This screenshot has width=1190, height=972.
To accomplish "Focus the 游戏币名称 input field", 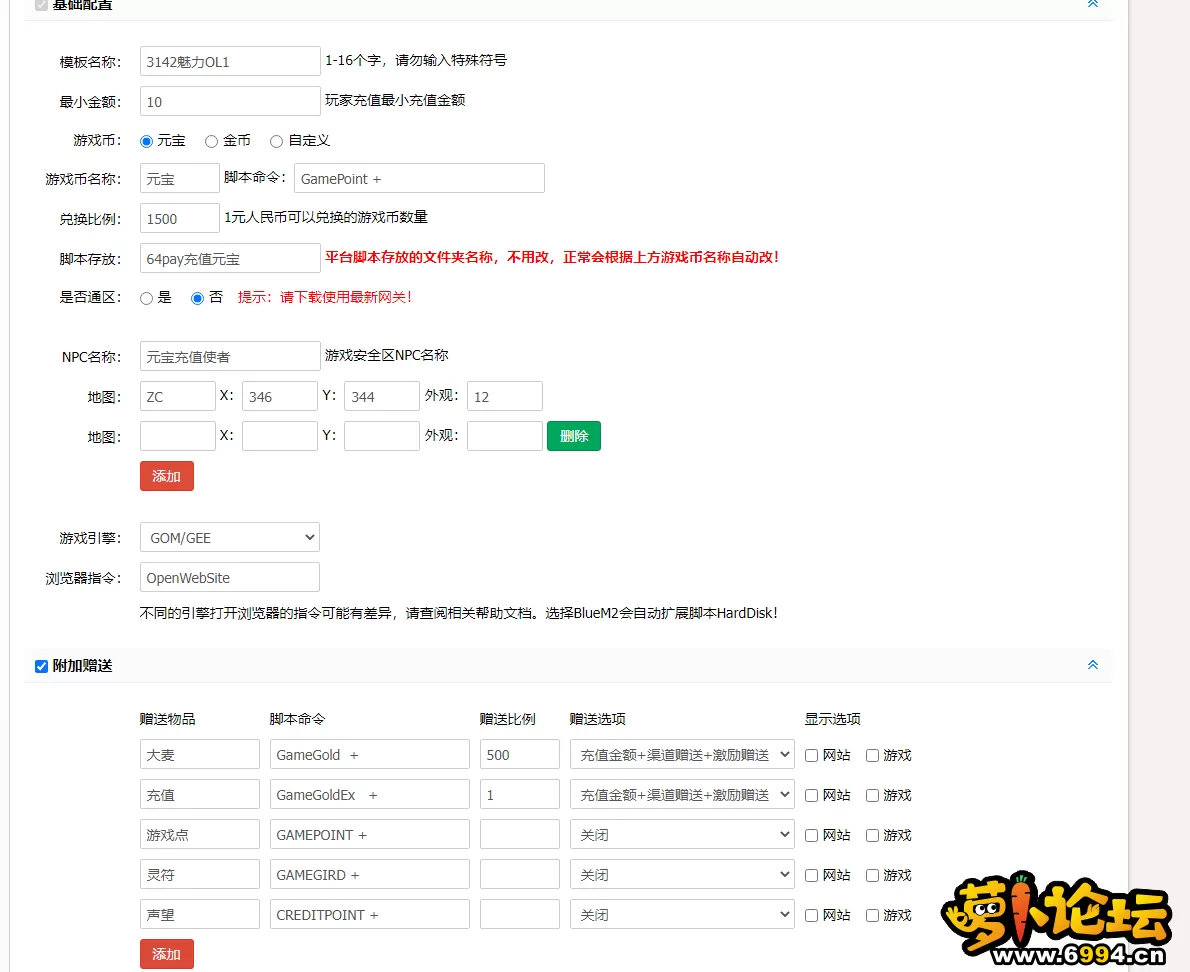I will 180,178.
